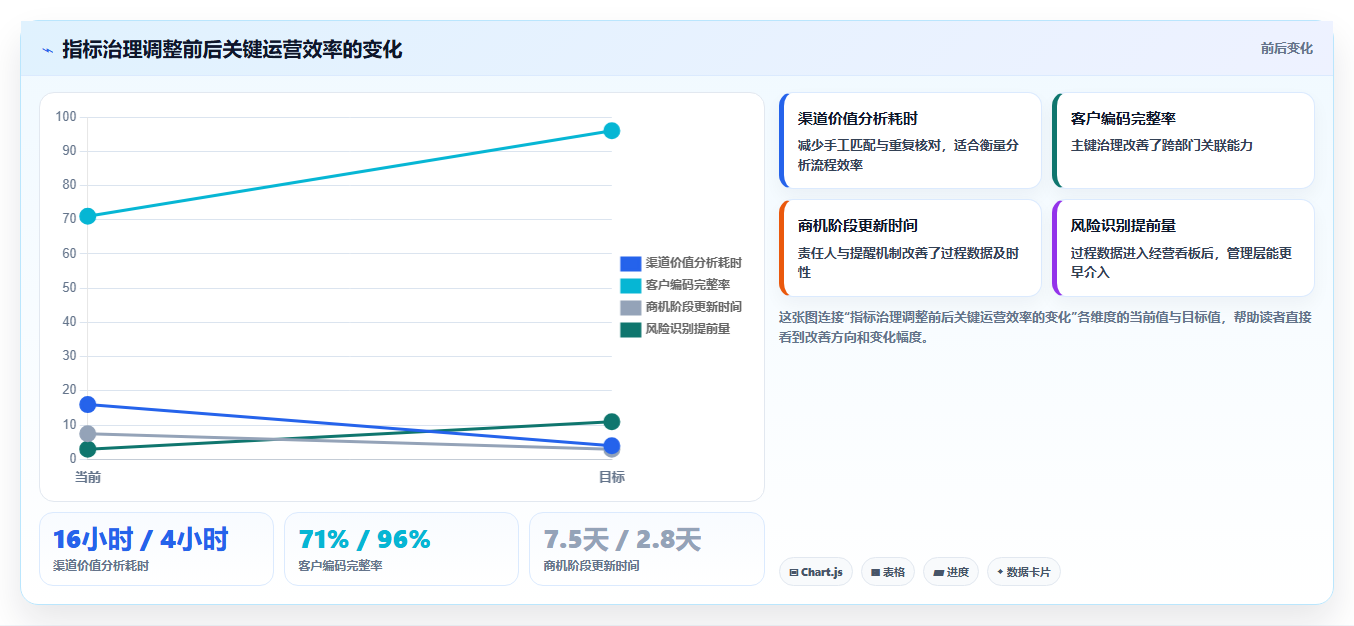1354x626 pixels.
Task: Select the 渠道价值分析耗时 point at 当前 (16)
Action: (x=88, y=405)
